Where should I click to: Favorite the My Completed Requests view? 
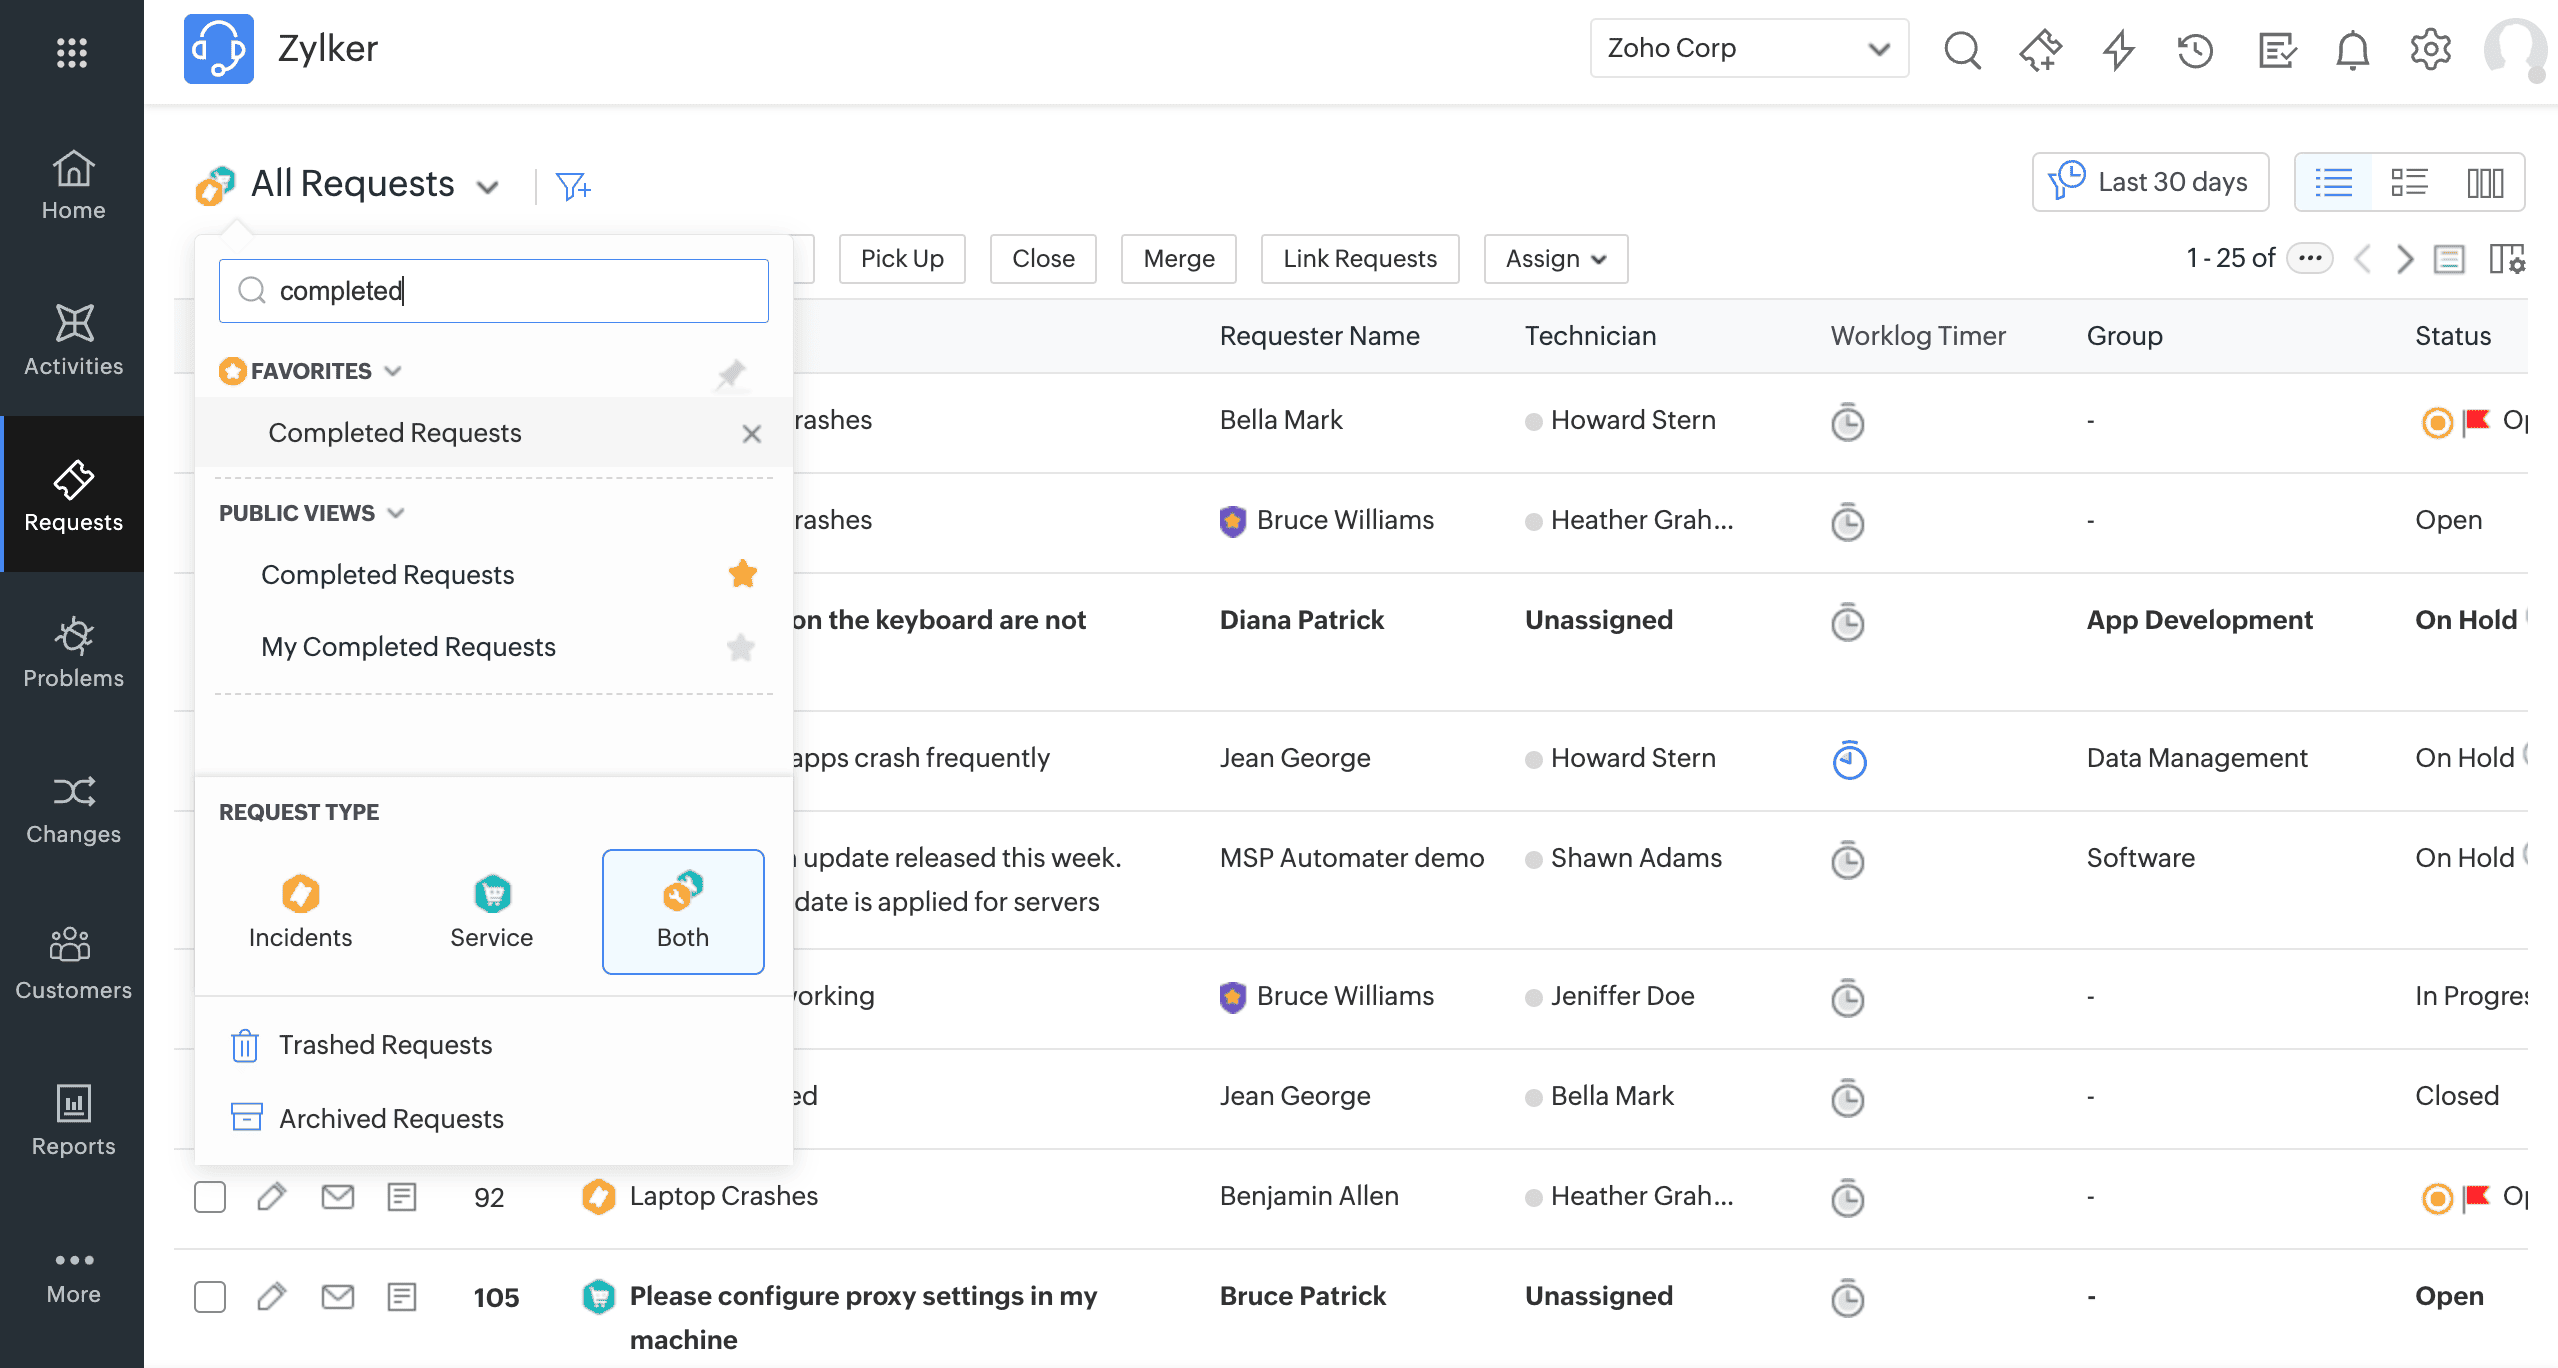pyautogui.click(x=741, y=647)
